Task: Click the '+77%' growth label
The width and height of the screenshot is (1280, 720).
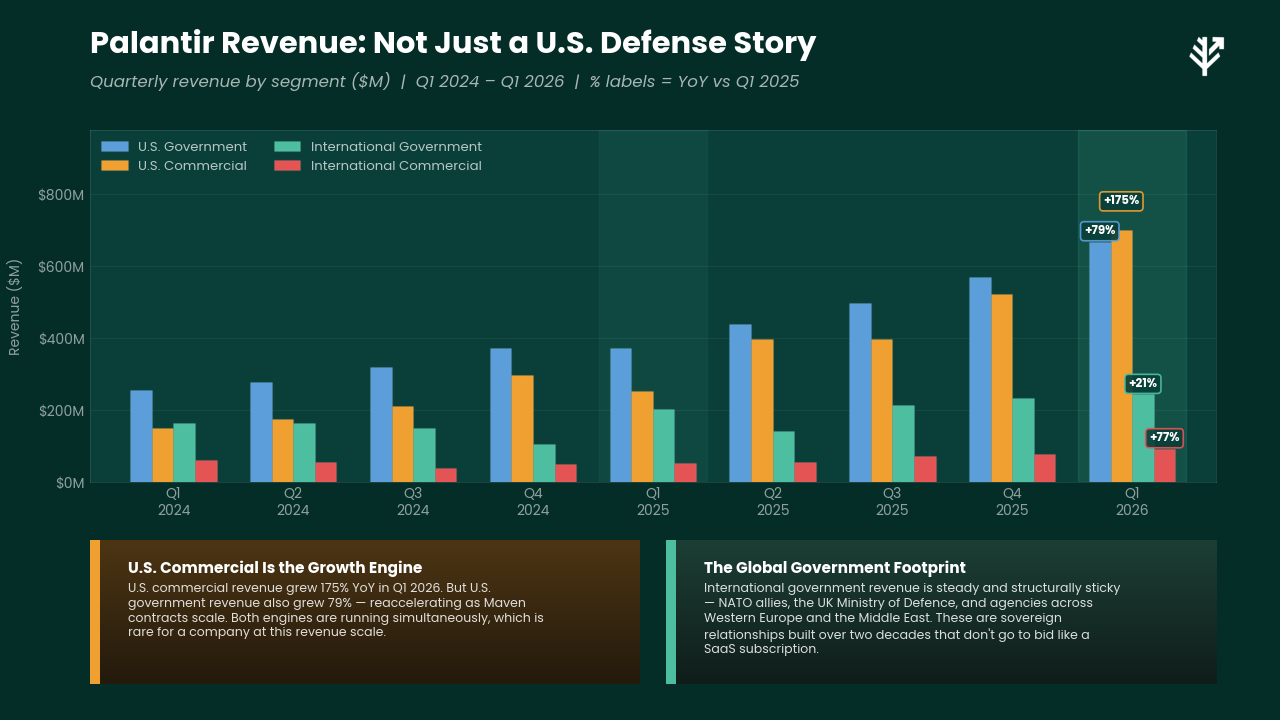Action: 1164,438
